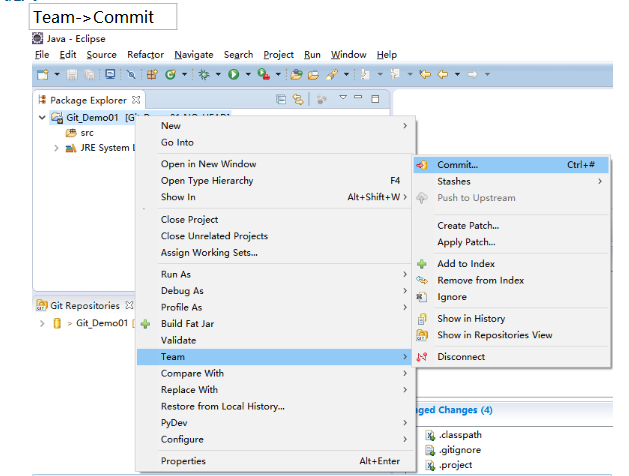Click the Save All toolbar icon
The width and height of the screenshot is (629, 476).
pos(89,75)
